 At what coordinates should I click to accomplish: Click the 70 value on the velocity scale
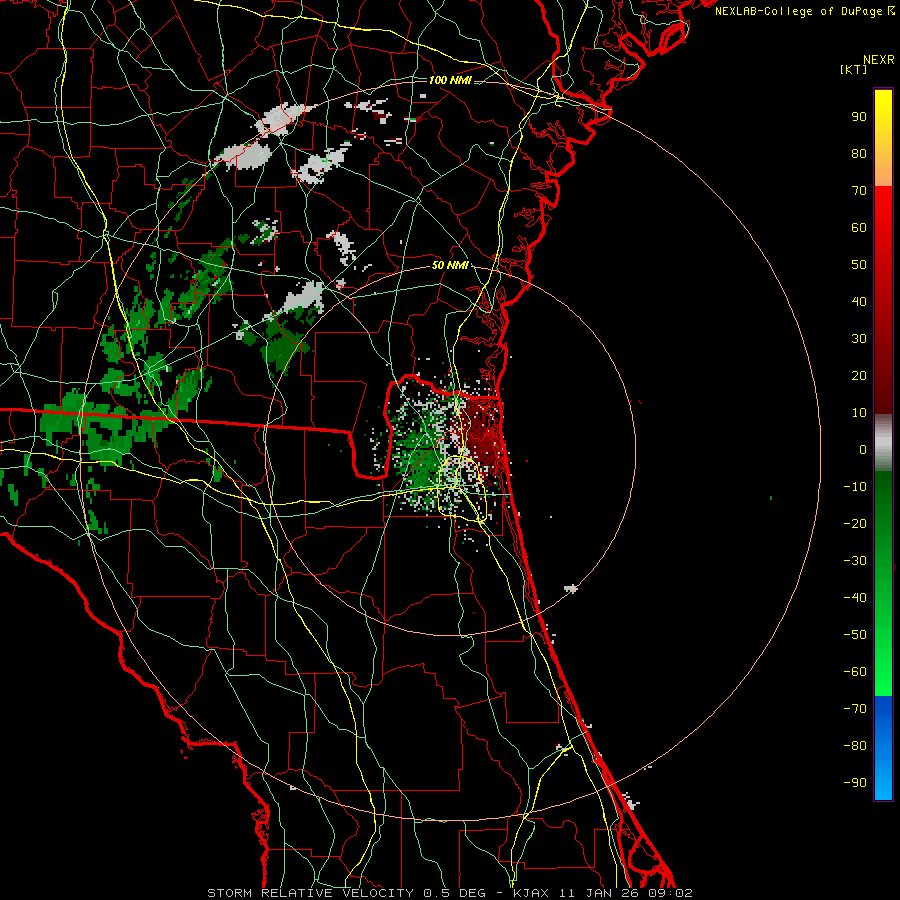pyautogui.click(x=859, y=191)
